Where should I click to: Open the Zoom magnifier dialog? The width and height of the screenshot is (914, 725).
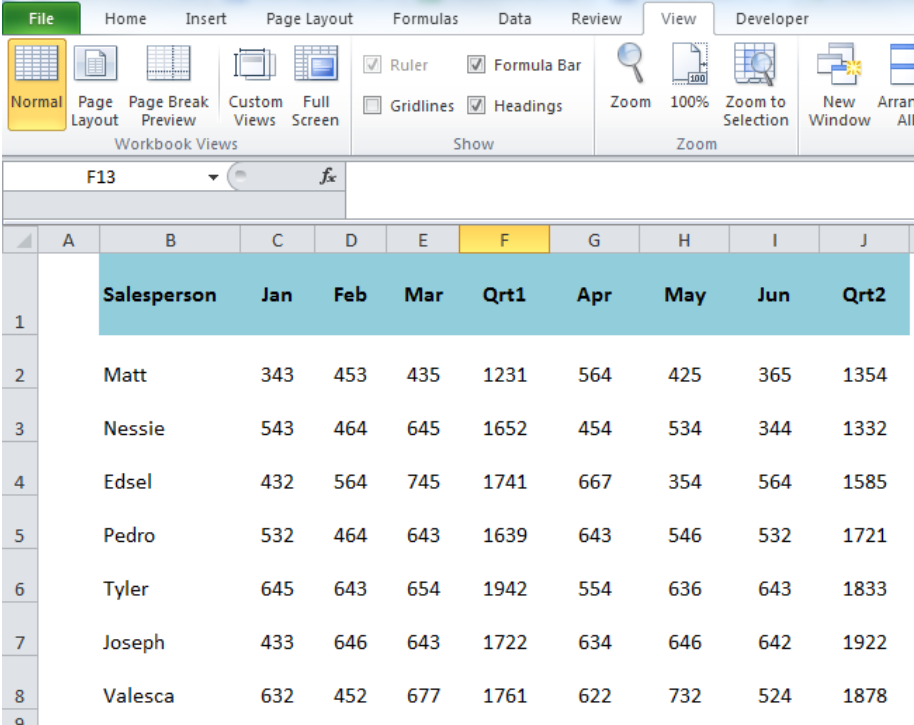(630, 78)
